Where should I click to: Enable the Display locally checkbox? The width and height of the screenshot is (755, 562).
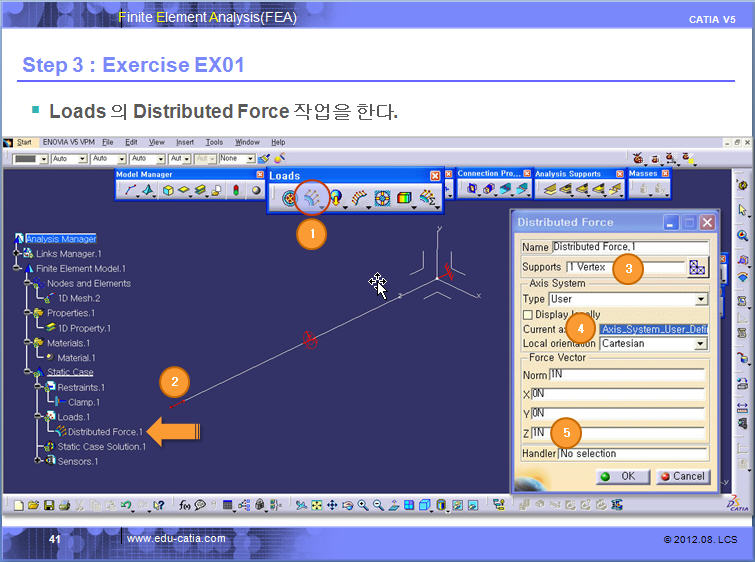tap(528, 314)
